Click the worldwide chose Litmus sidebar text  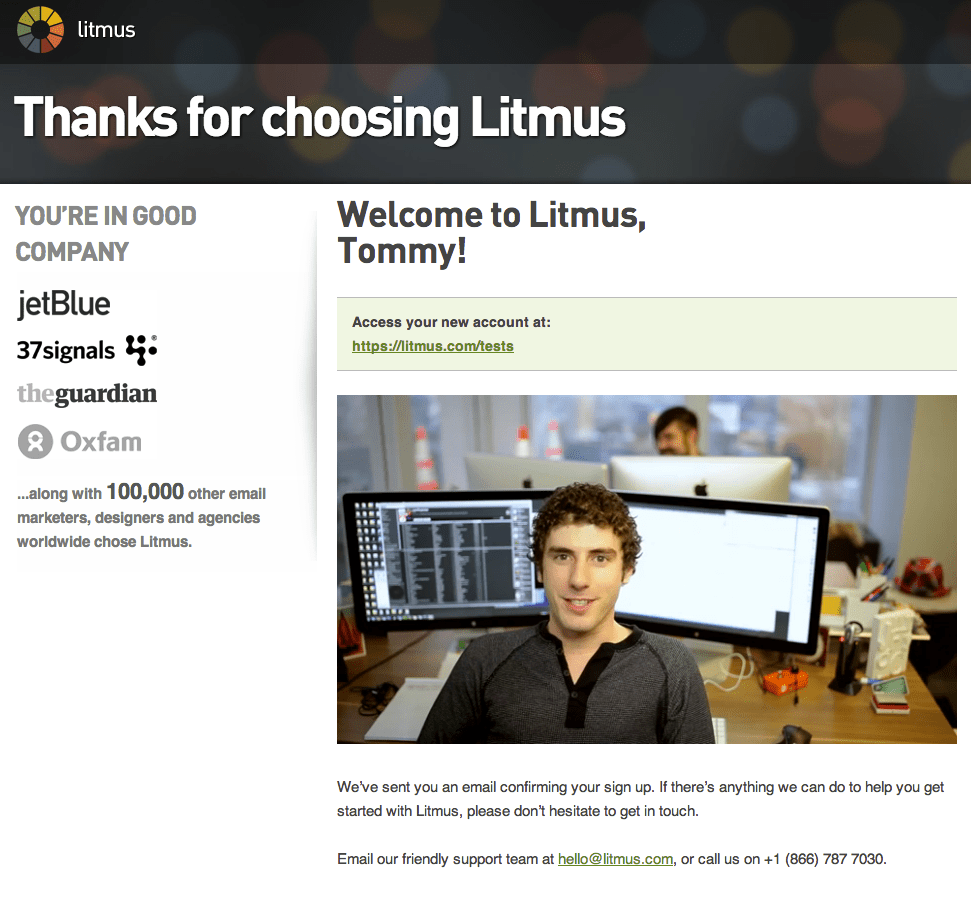click(105, 542)
